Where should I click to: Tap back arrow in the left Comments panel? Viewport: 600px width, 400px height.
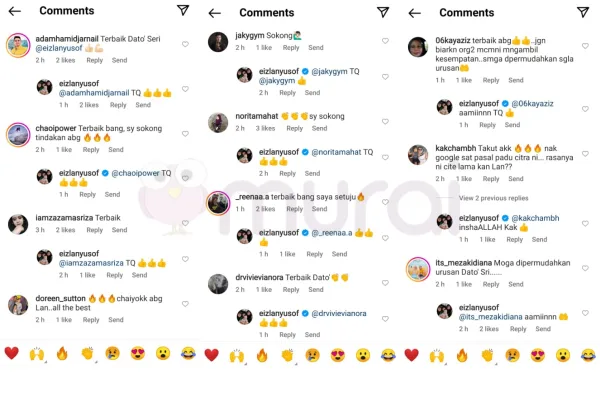click(15, 11)
